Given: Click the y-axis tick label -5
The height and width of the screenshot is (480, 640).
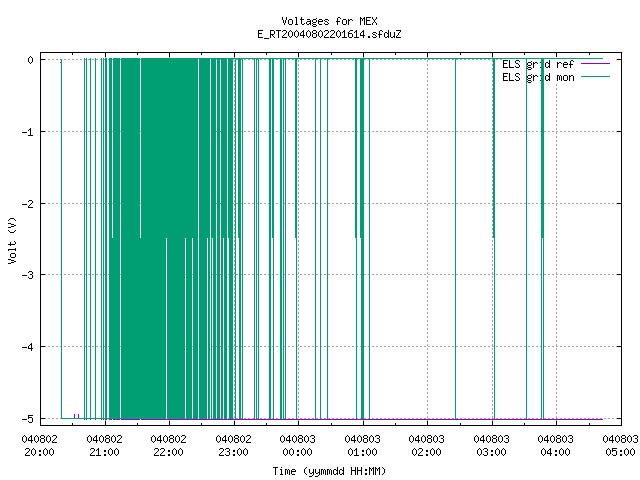Looking at the screenshot, I should point(28,419).
